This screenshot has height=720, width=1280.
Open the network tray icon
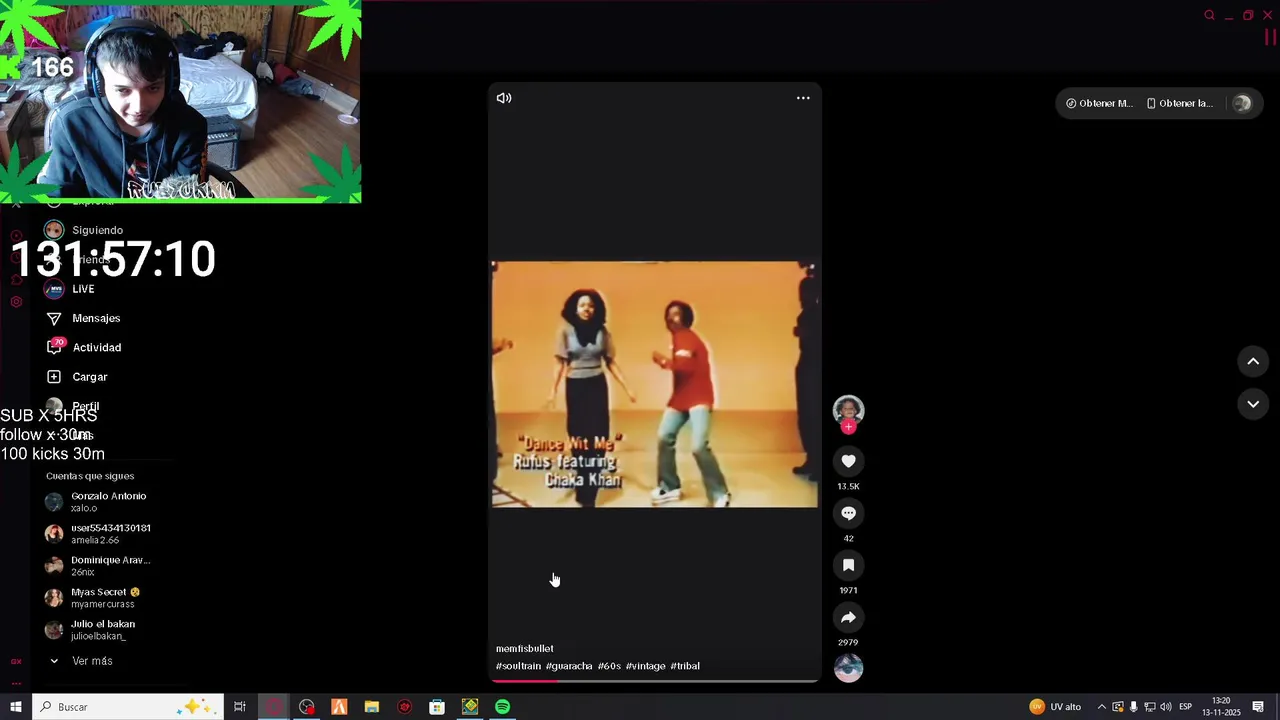click(1150, 707)
